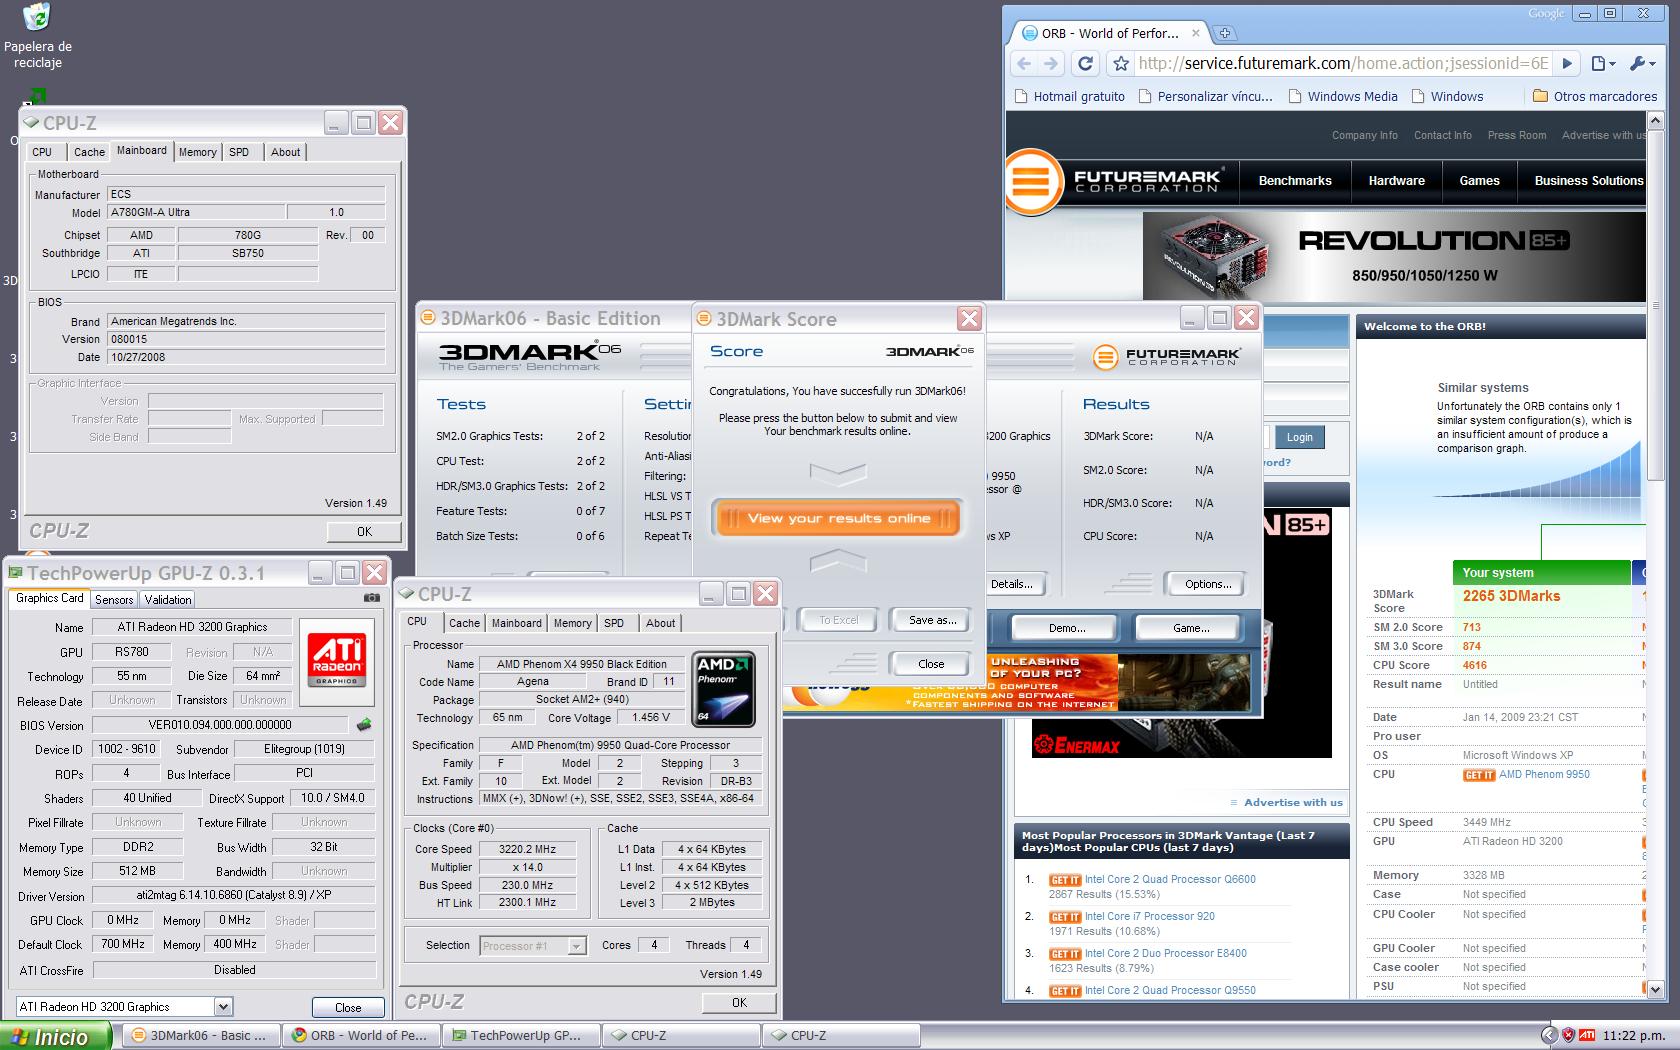This screenshot has height=1050, width=1680.
Task: Click the red shield tray icon
Action: pos(1568,1036)
